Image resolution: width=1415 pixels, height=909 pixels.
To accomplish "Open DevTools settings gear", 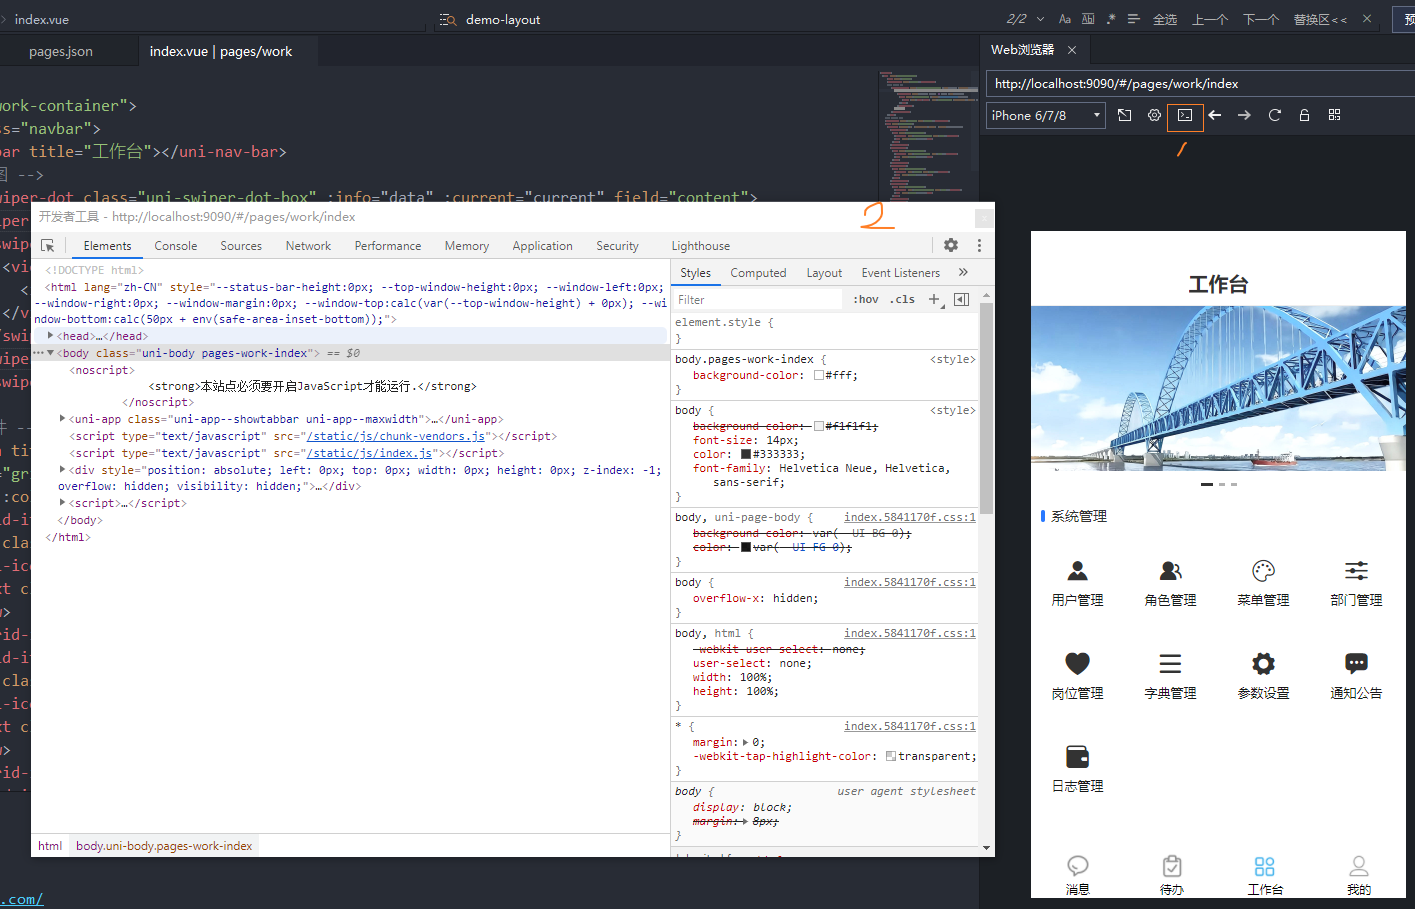I will tap(951, 245).
